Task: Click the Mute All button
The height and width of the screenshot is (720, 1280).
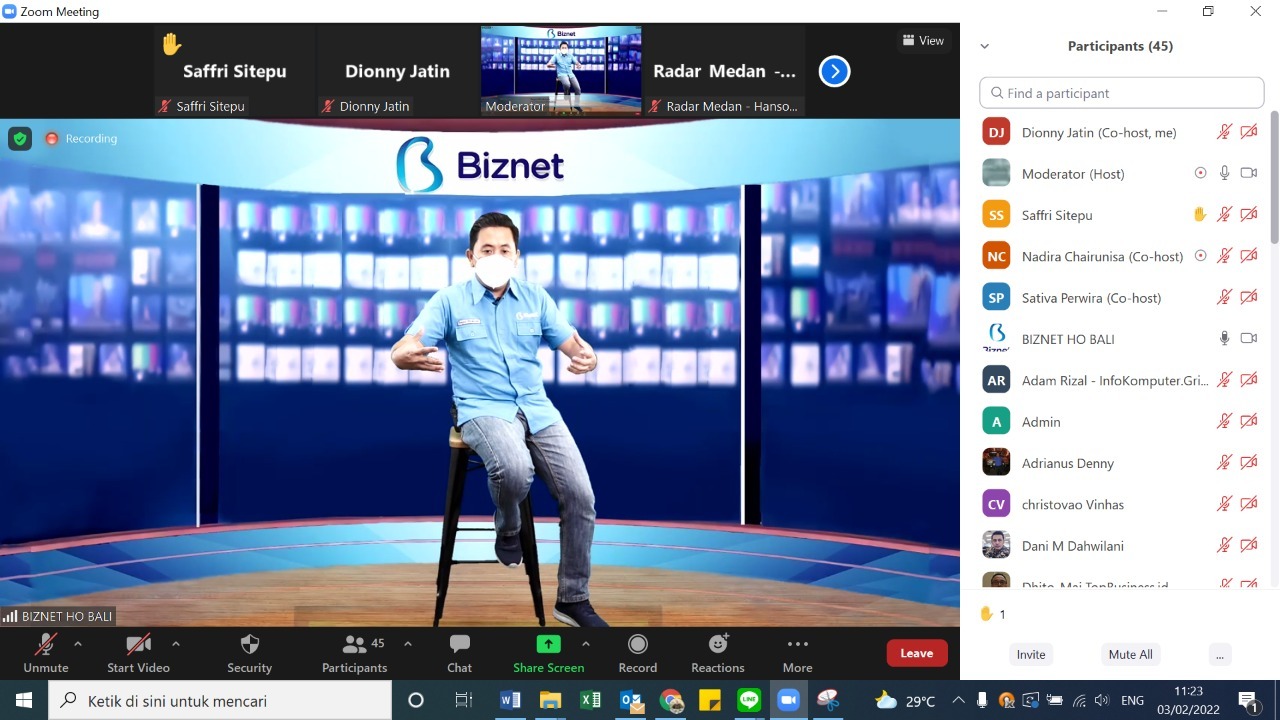Action: coord(1131,654)
